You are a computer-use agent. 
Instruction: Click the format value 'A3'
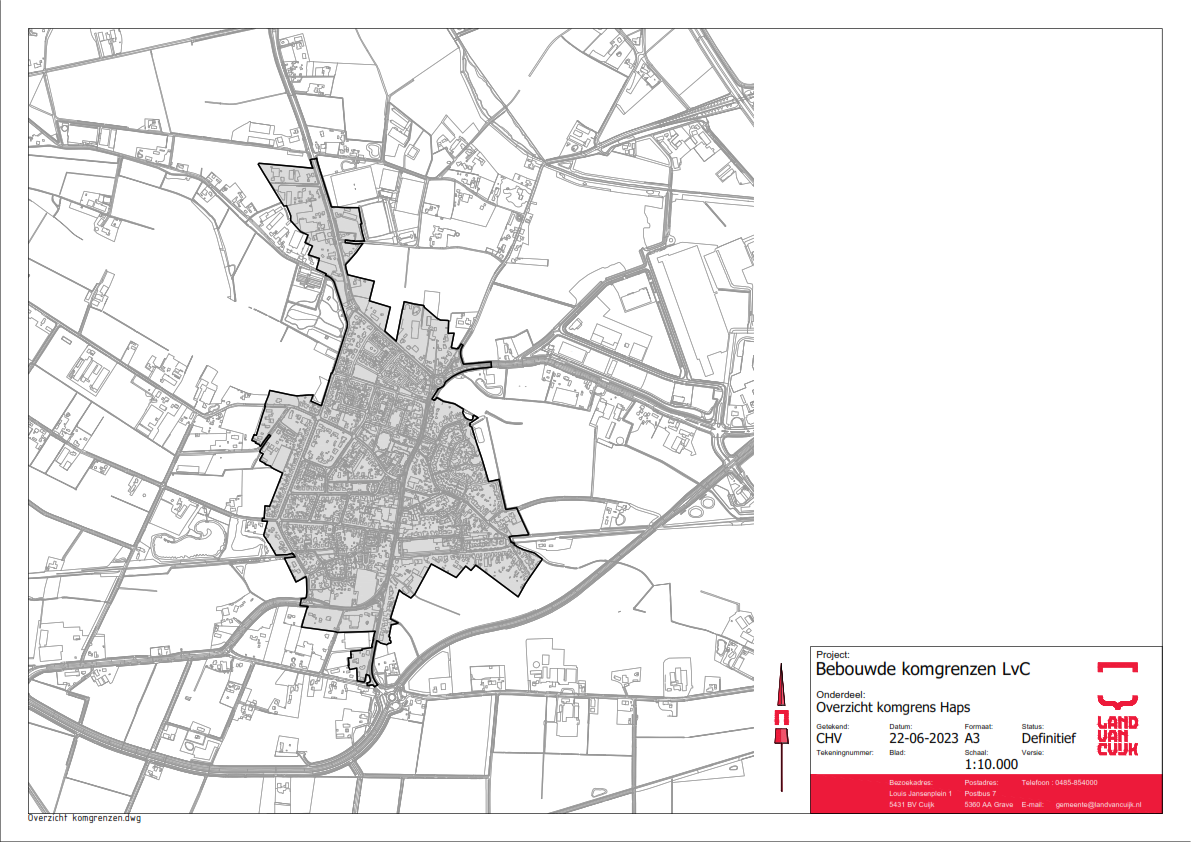pyautogui.click(x=974, y=739)
